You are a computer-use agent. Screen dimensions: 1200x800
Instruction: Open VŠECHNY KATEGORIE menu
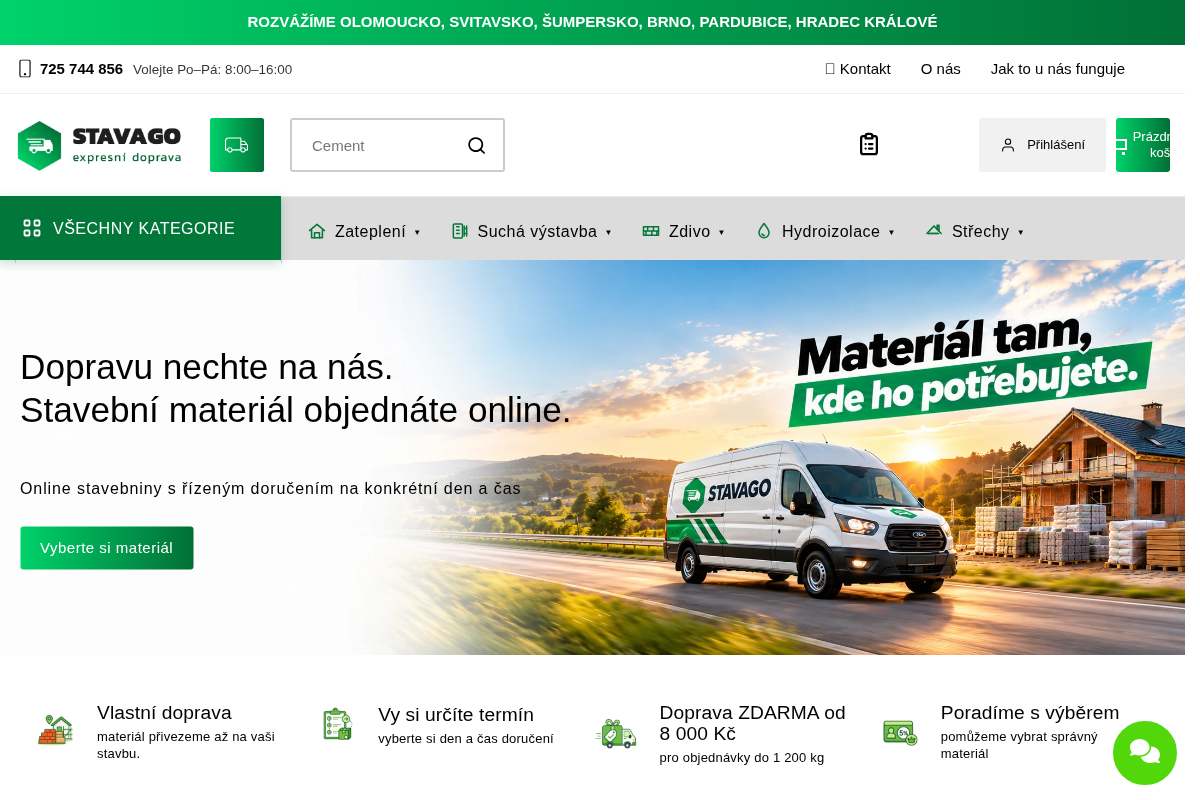coord(140,228)
